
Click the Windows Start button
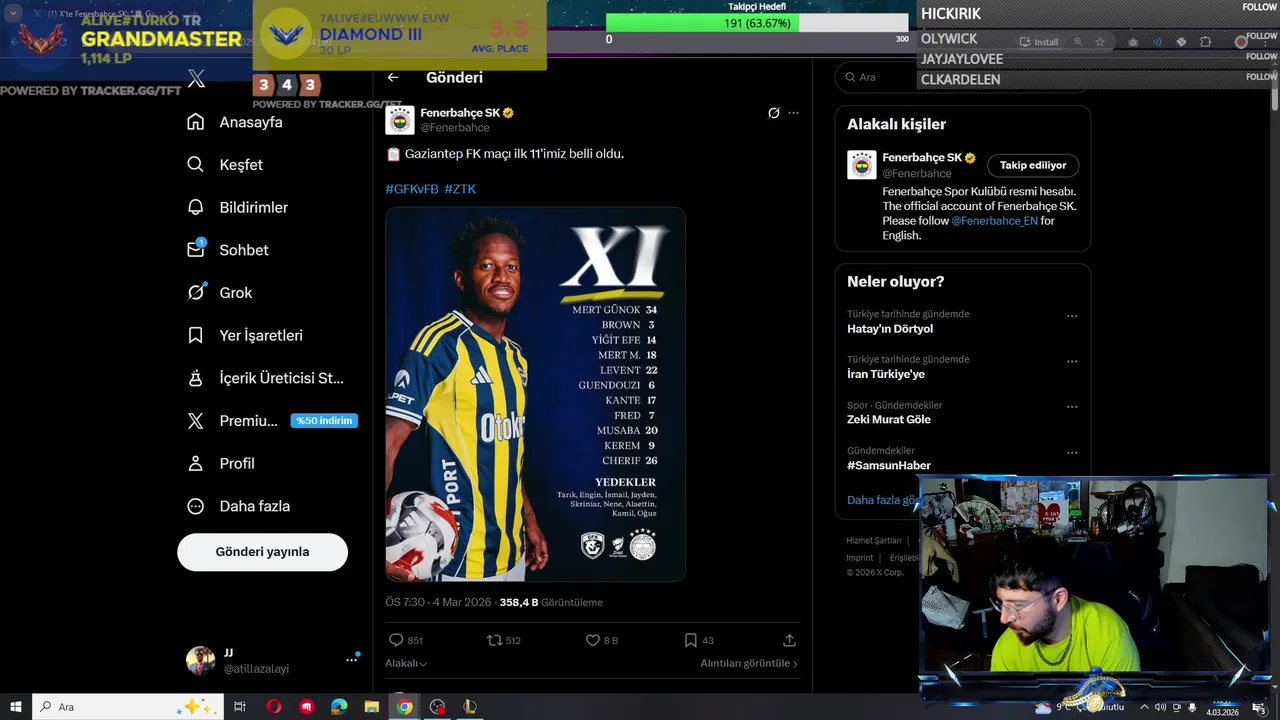point(15,707)
